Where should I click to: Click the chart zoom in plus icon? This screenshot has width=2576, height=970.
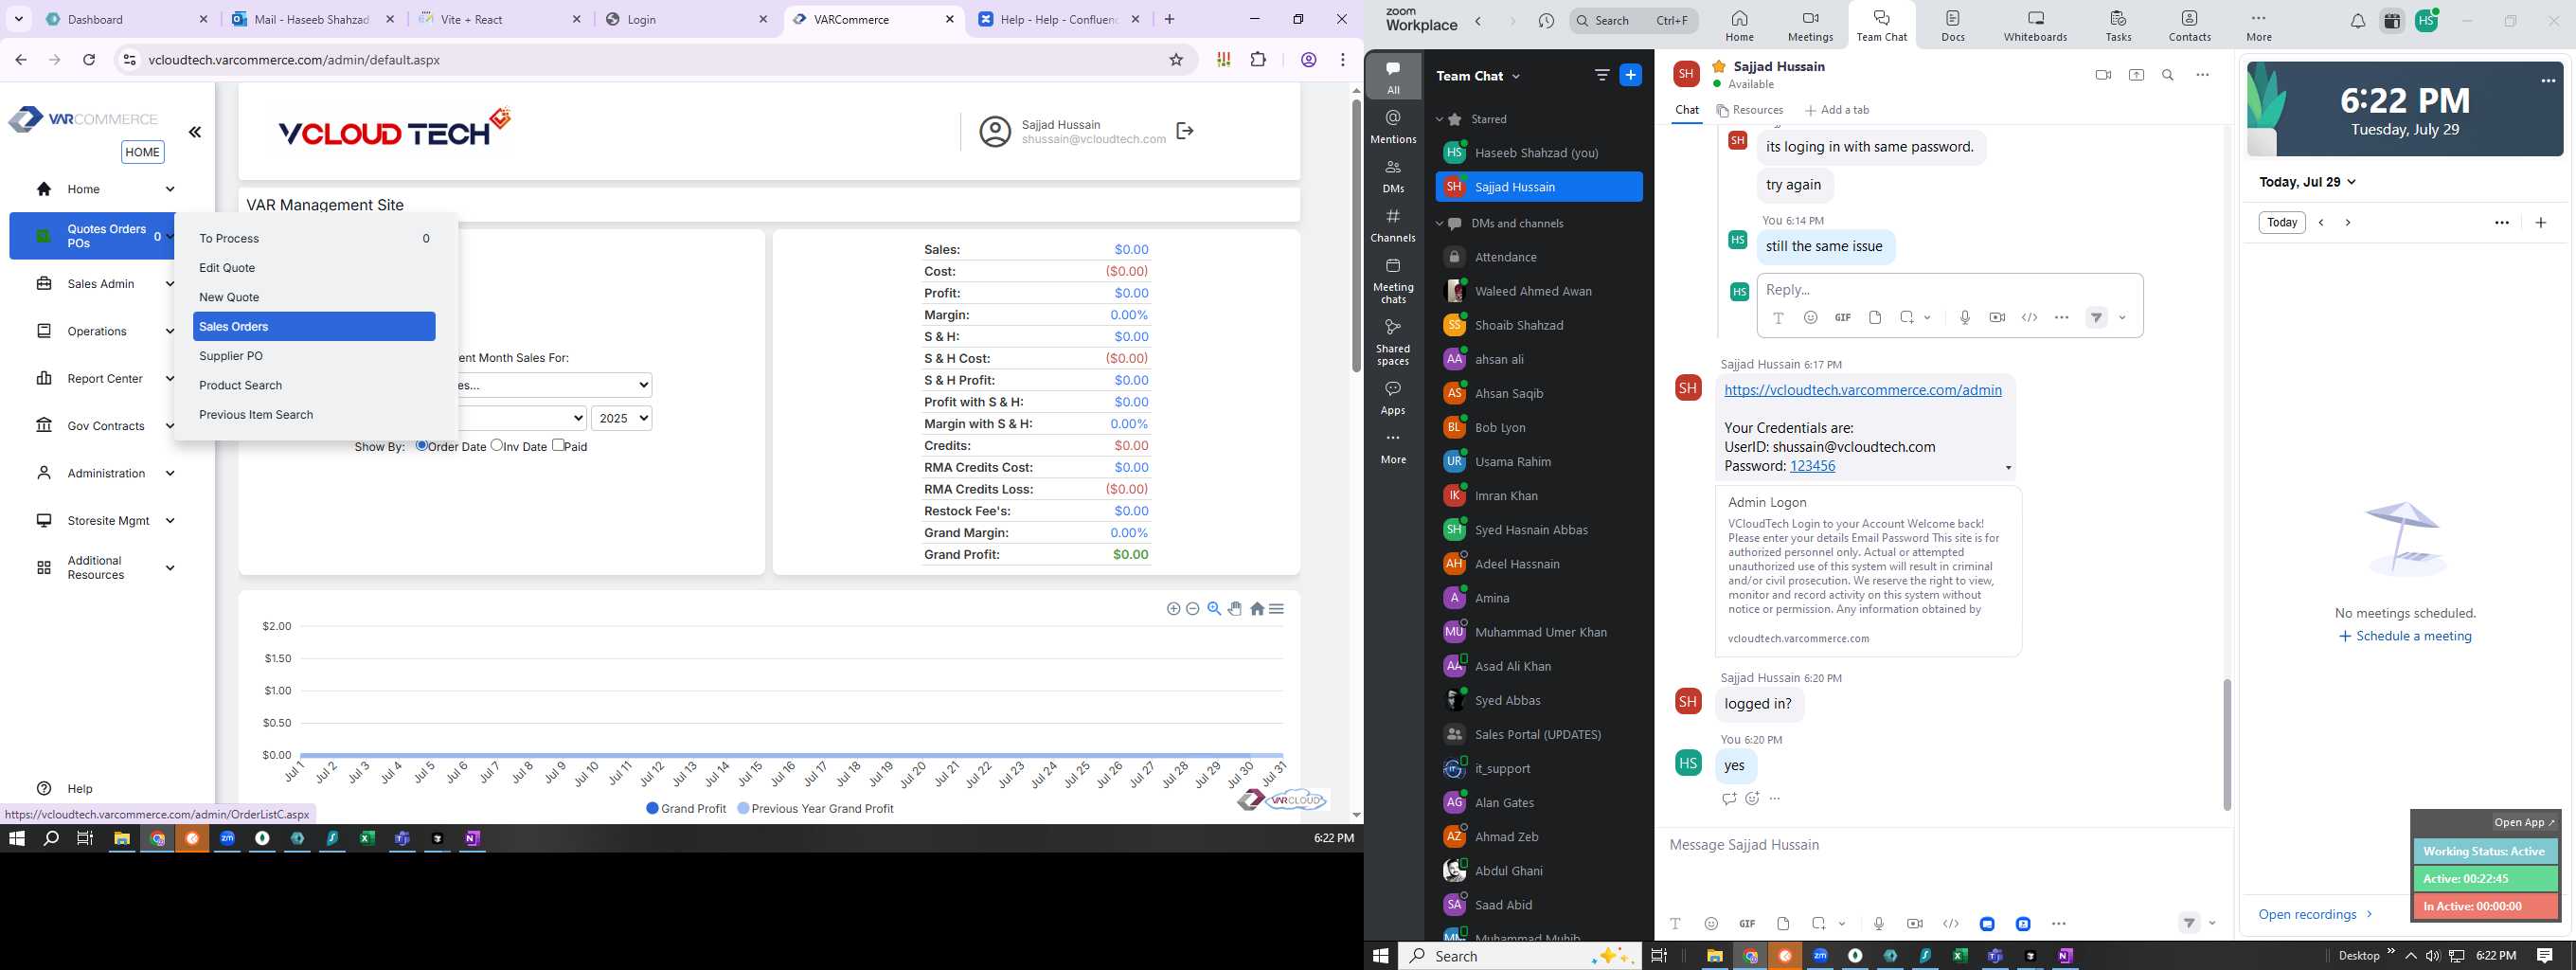pos(1173,609)
